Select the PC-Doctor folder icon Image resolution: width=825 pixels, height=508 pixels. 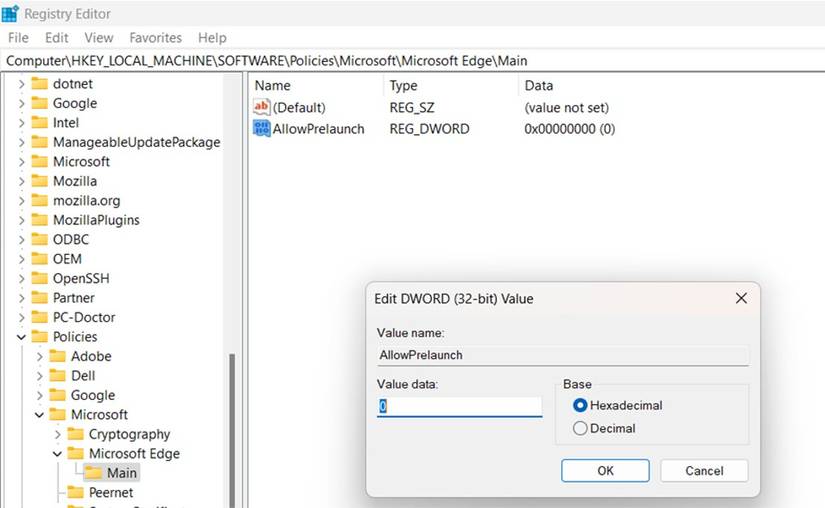39,318
